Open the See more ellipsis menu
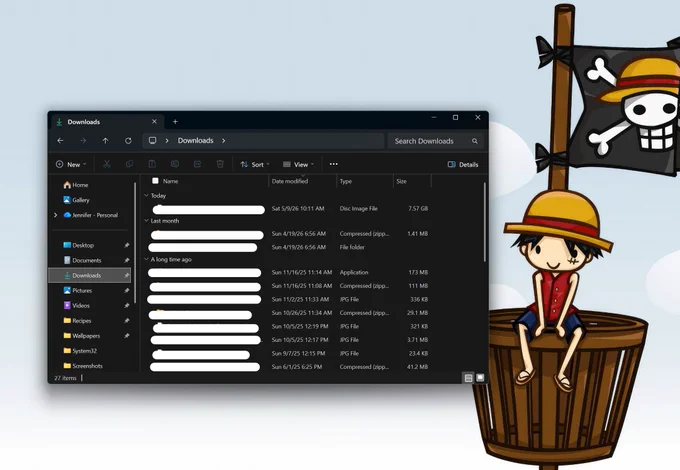 click(333, 164)
